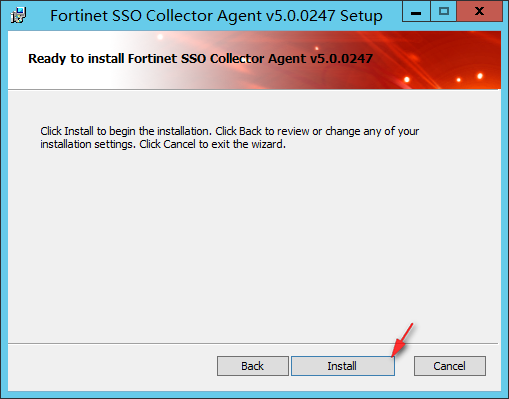Go Back to review installation settings

tap(253, 366)
